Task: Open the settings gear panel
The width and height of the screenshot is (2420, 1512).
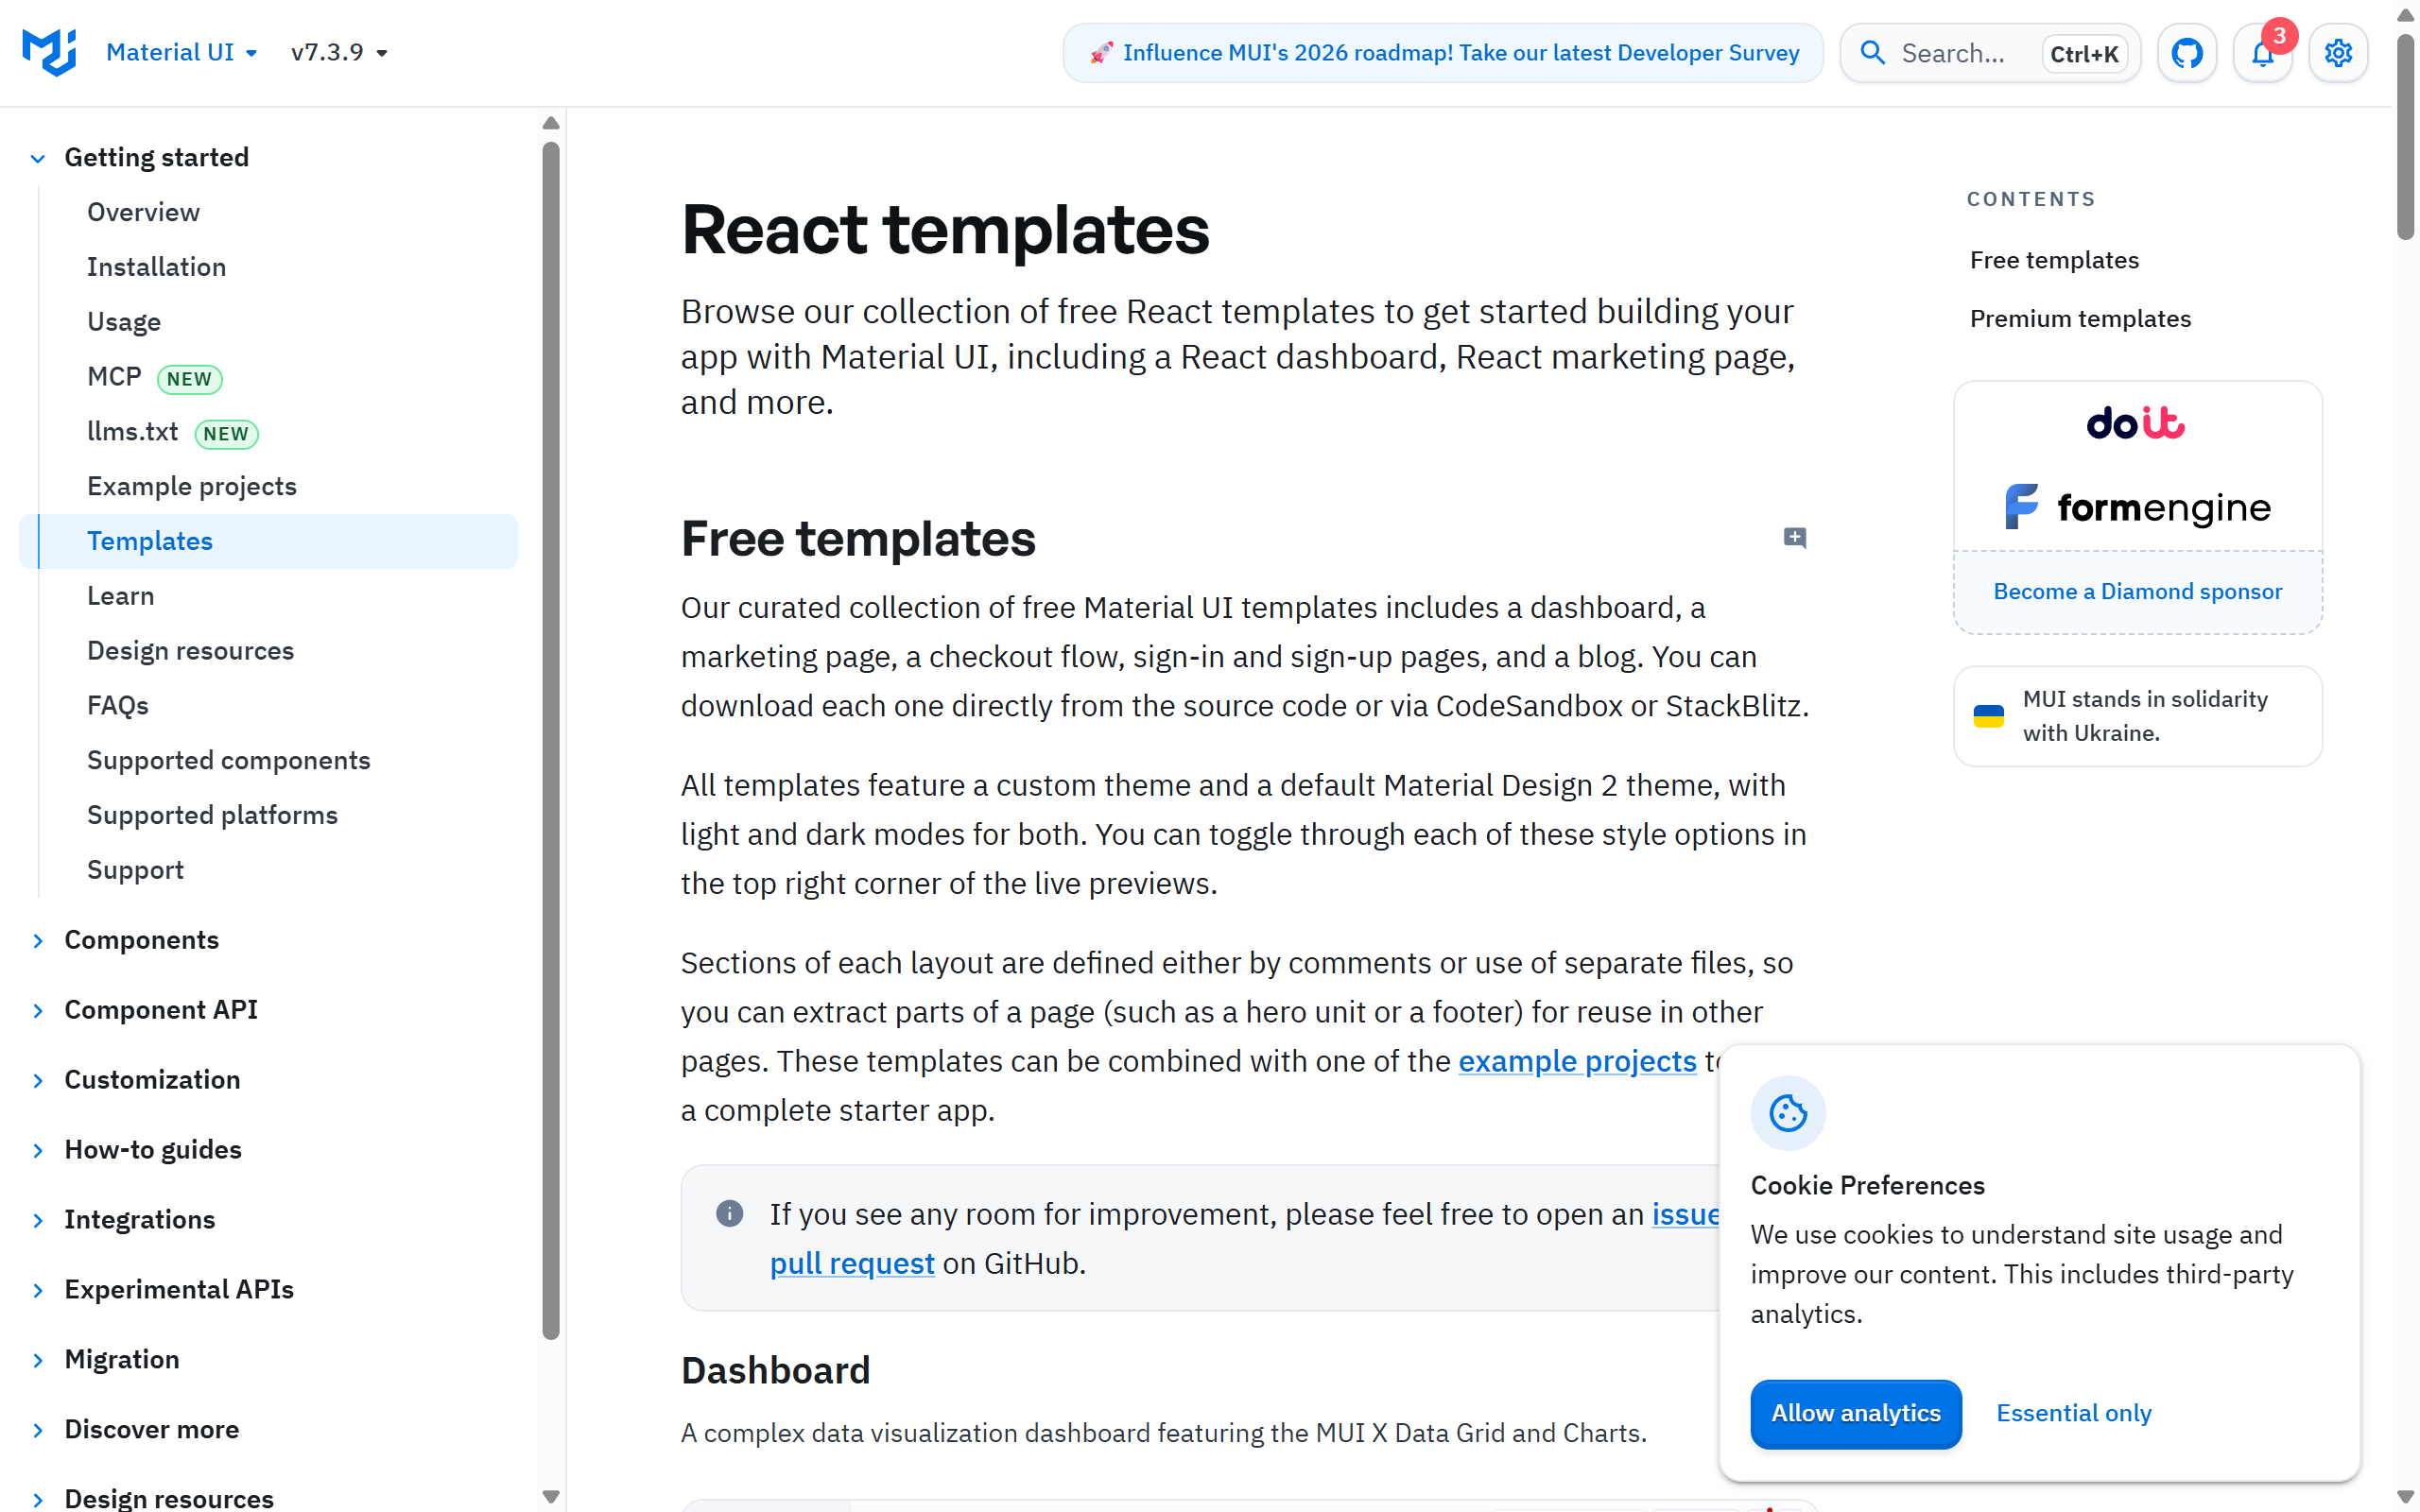Action: (2338, 52)
